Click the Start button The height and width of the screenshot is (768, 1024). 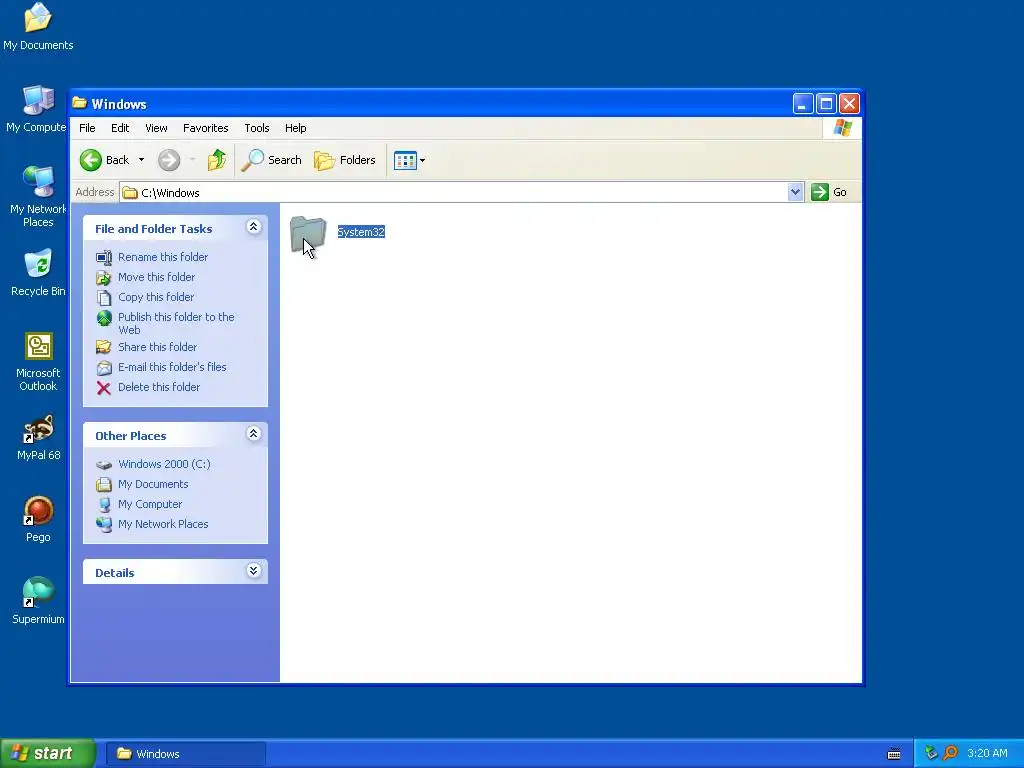48,754
